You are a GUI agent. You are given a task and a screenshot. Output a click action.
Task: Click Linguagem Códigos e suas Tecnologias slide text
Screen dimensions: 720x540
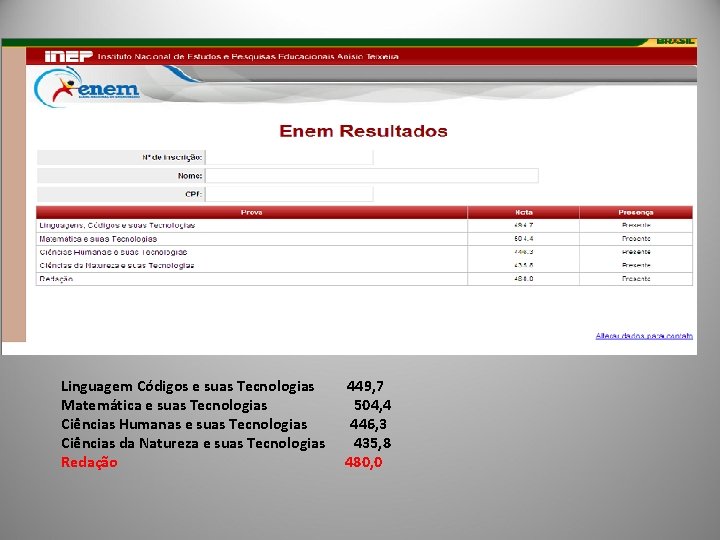coord(187,387)
